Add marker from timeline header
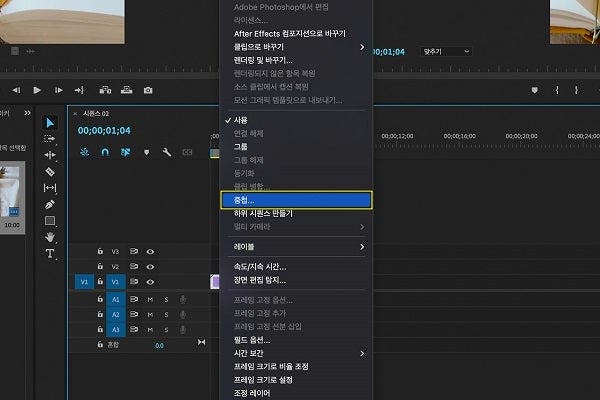 (x=146, y=152)
